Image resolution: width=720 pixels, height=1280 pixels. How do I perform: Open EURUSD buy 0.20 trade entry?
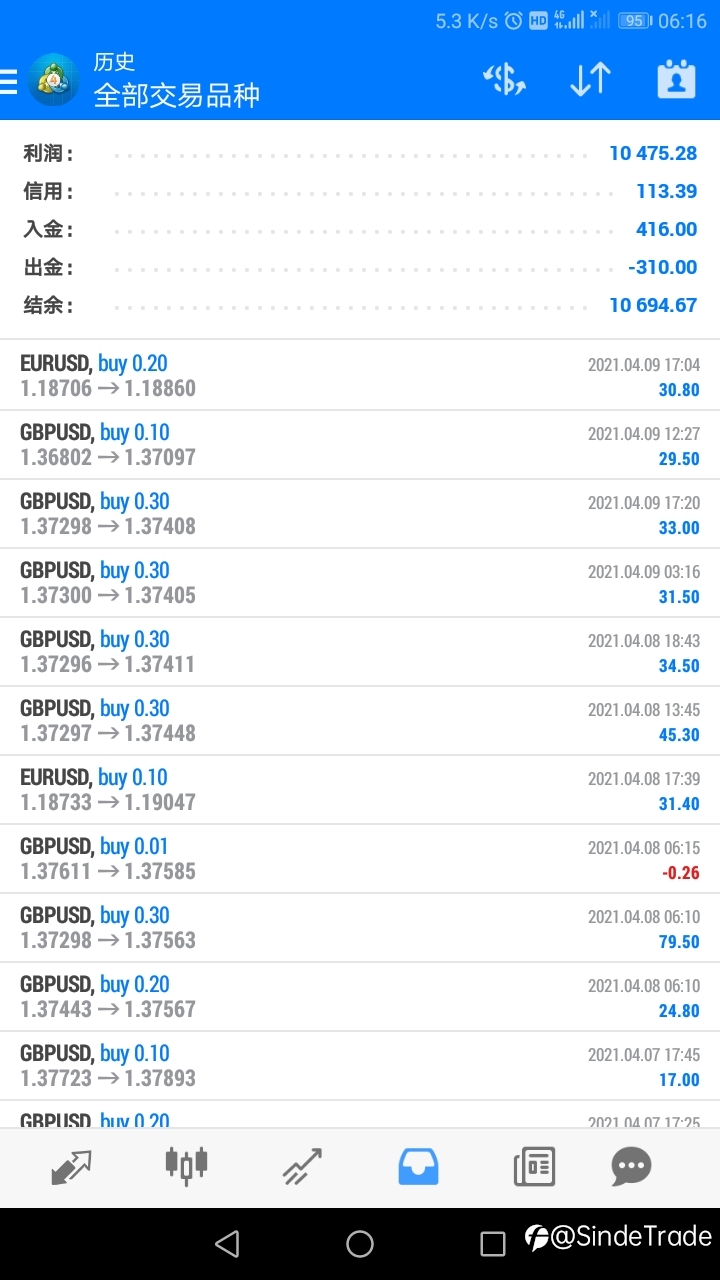click(x=360, y=376)
